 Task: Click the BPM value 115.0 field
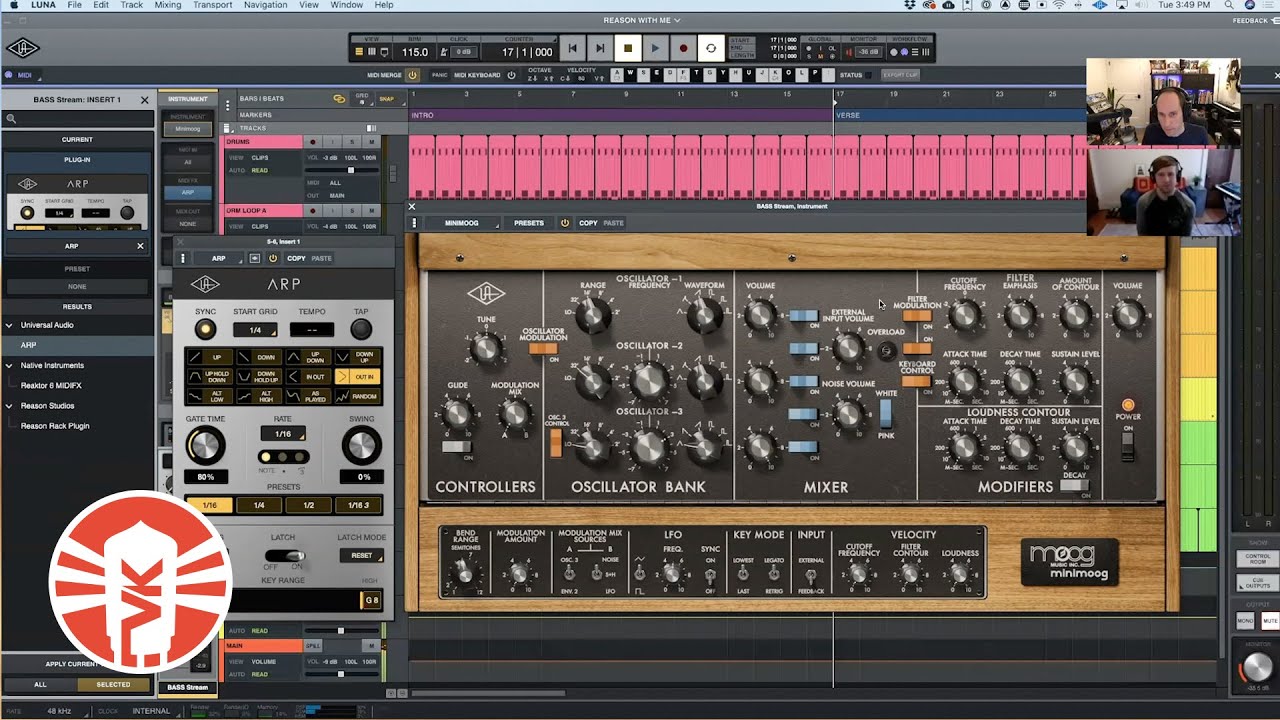coord(415,52)
